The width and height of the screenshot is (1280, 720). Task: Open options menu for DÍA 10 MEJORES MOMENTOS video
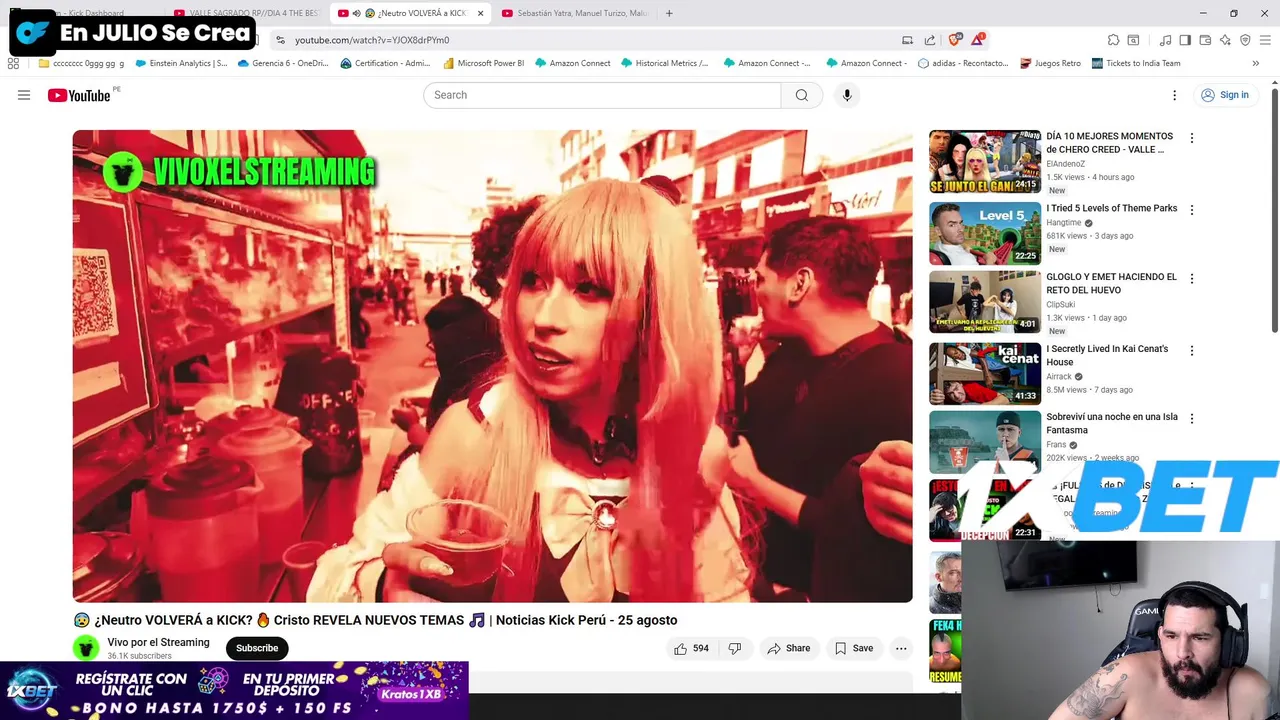pos(1191,138)
